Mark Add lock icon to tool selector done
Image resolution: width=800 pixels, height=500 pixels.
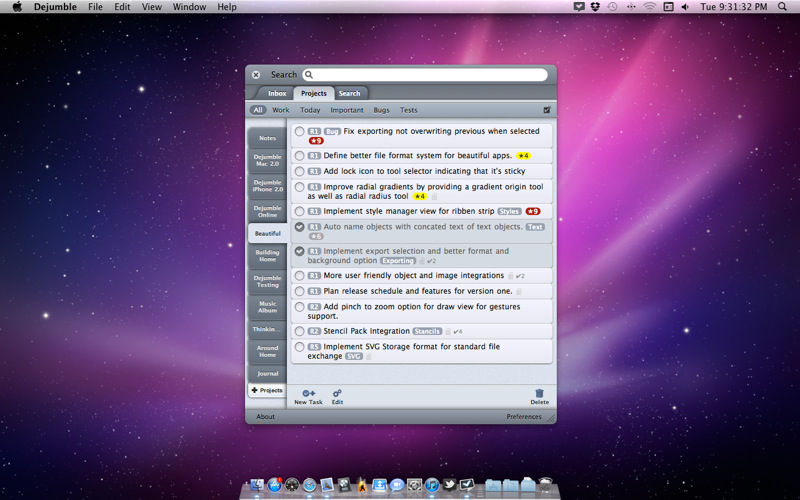300,171
